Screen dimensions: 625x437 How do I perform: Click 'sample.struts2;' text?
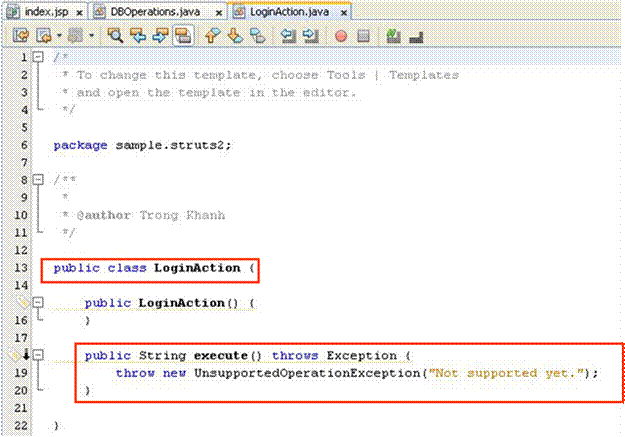173,145
